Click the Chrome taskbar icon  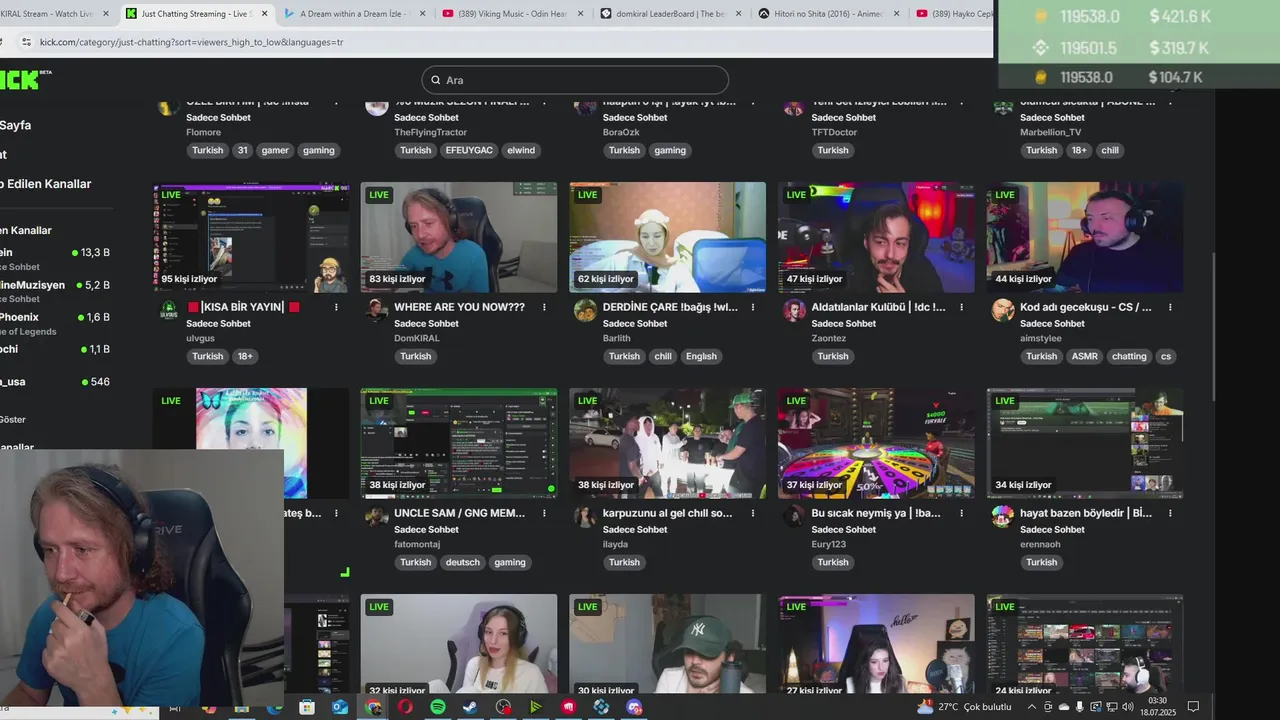pos(373,707)
